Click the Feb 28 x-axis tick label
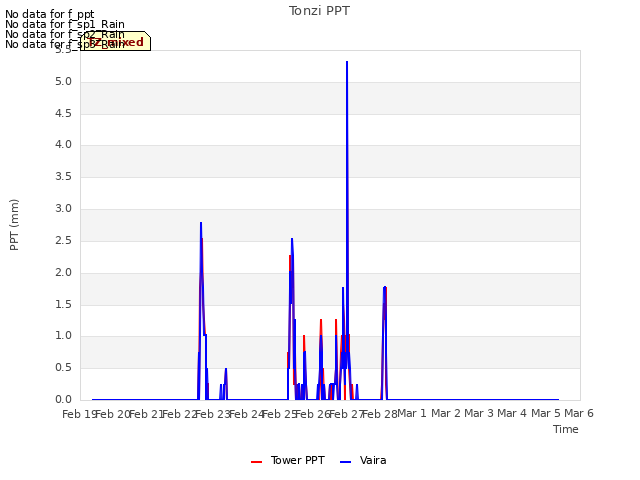Viewport: 640px width, 480px height. 380,414
